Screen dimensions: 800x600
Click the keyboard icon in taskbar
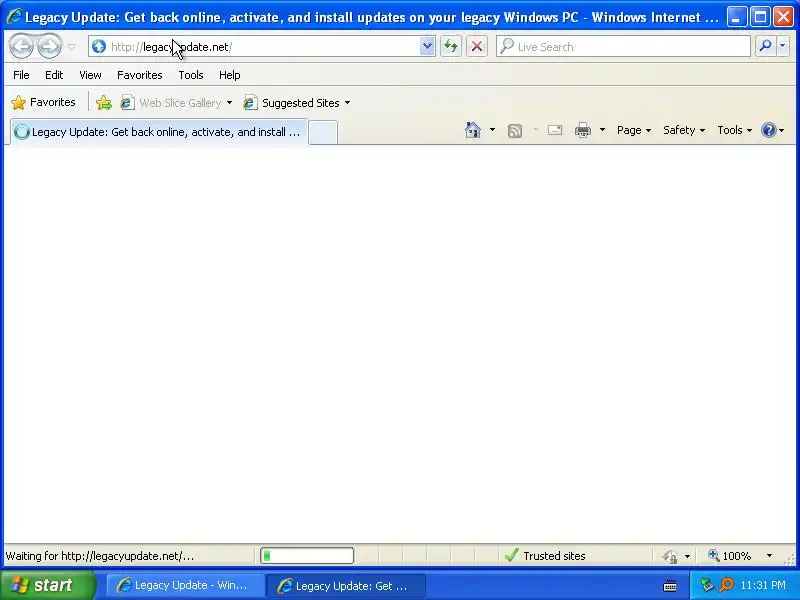pyautogui.click(x=670, y=586)
